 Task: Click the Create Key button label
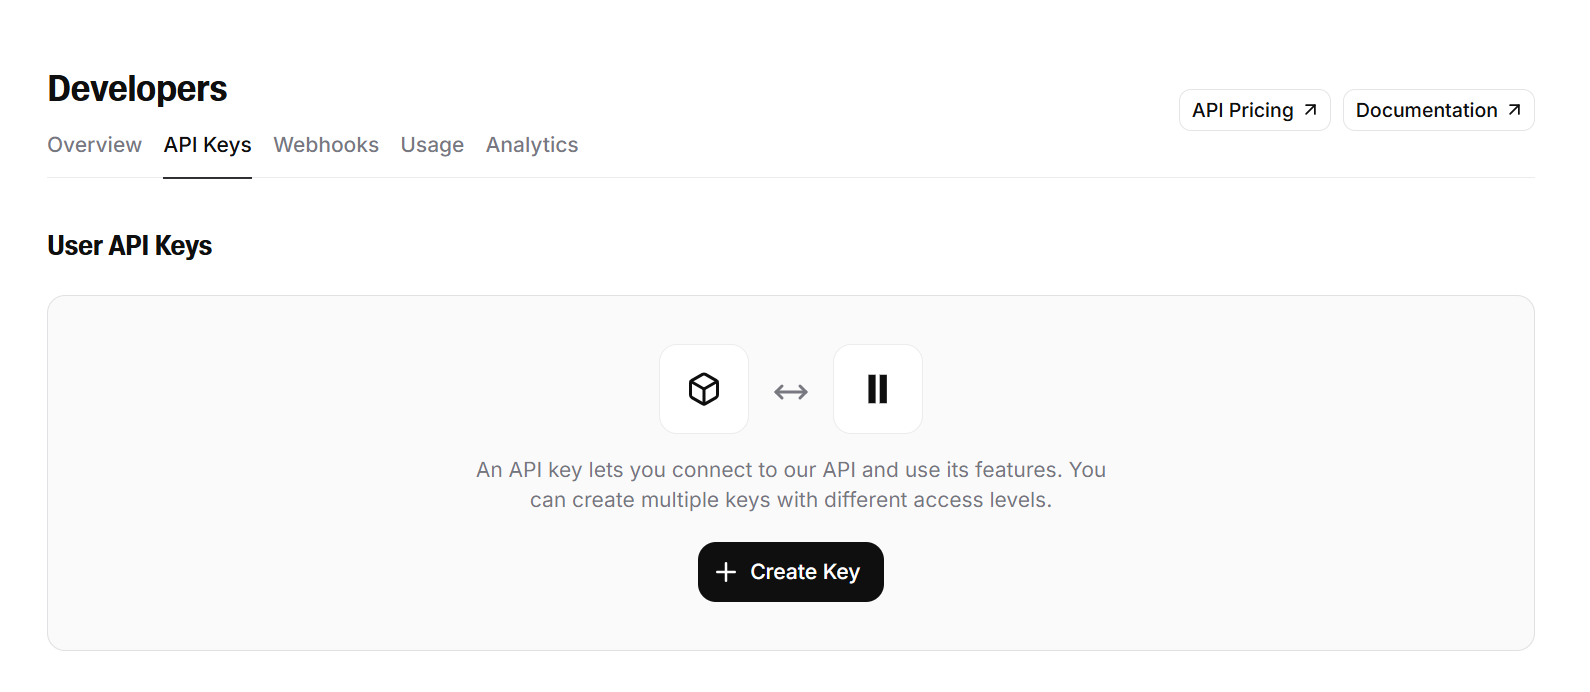[805, 572]
